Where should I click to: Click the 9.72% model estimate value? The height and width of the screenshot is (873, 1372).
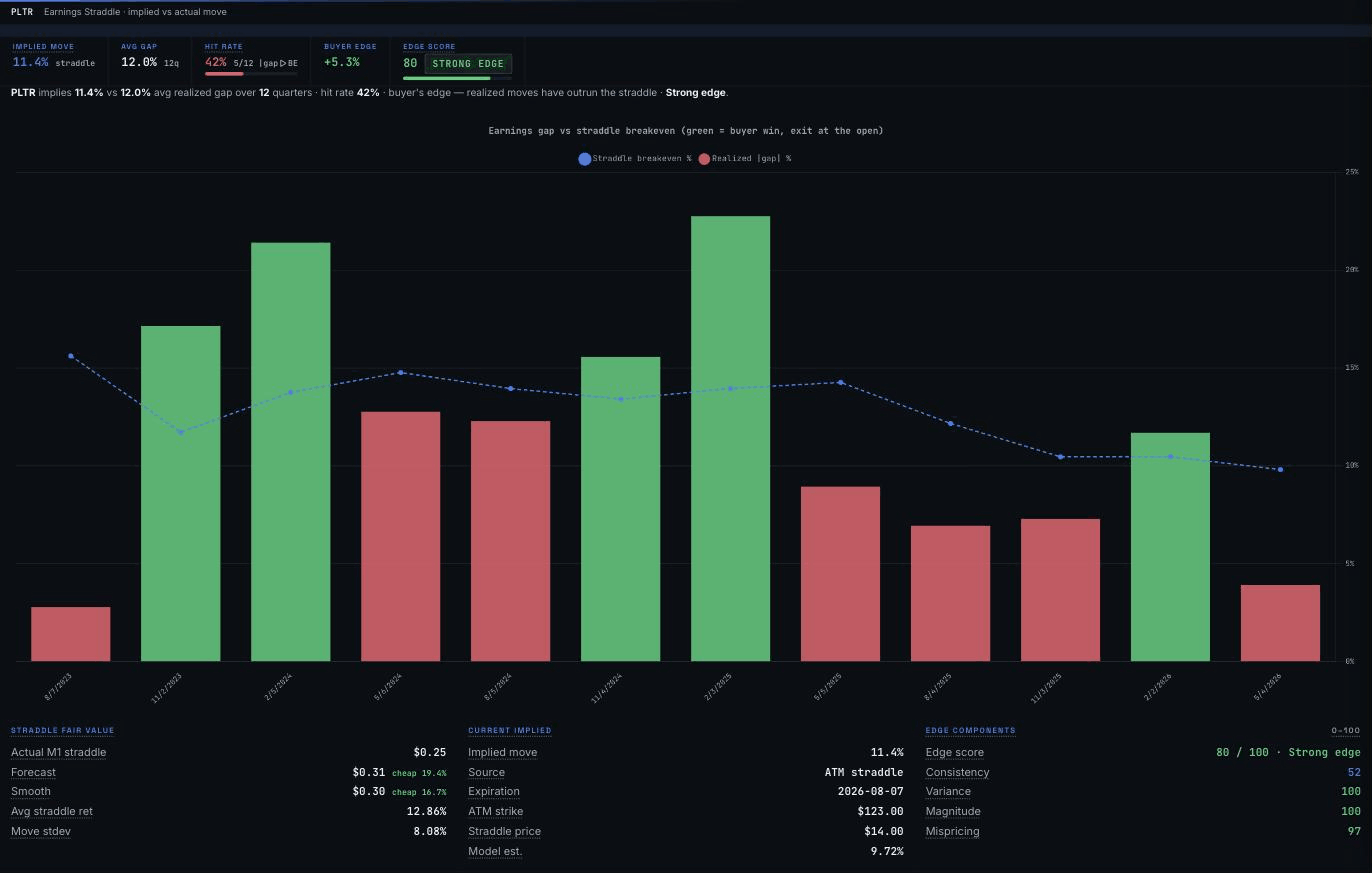[887, 851]
